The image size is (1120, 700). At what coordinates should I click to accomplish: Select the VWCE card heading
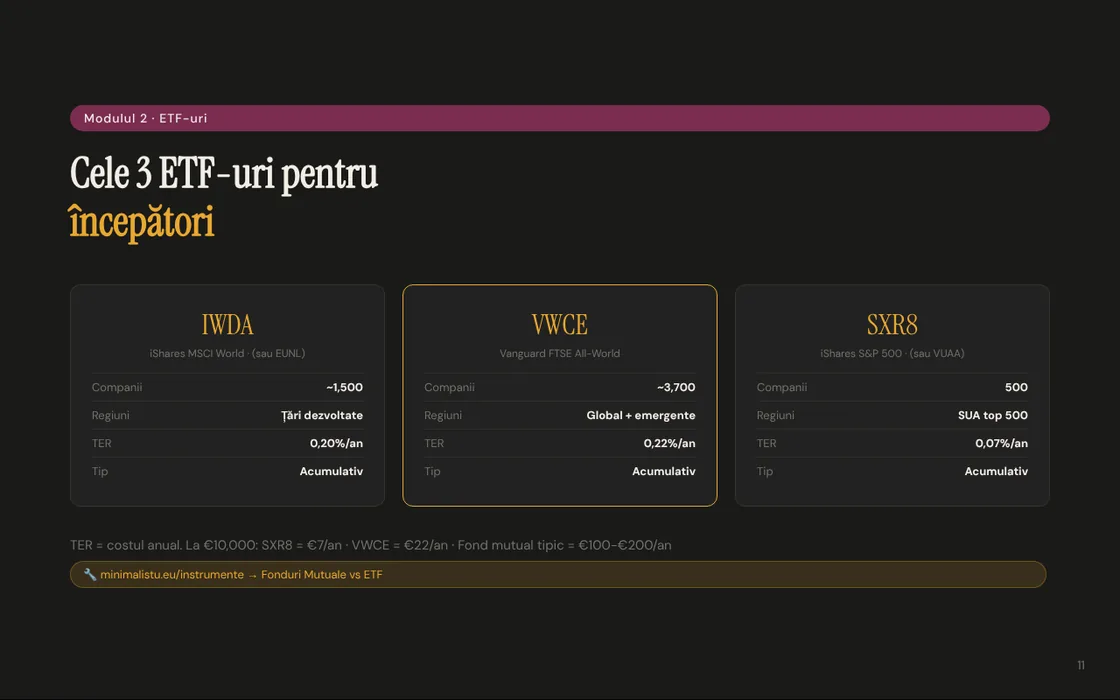559,325
